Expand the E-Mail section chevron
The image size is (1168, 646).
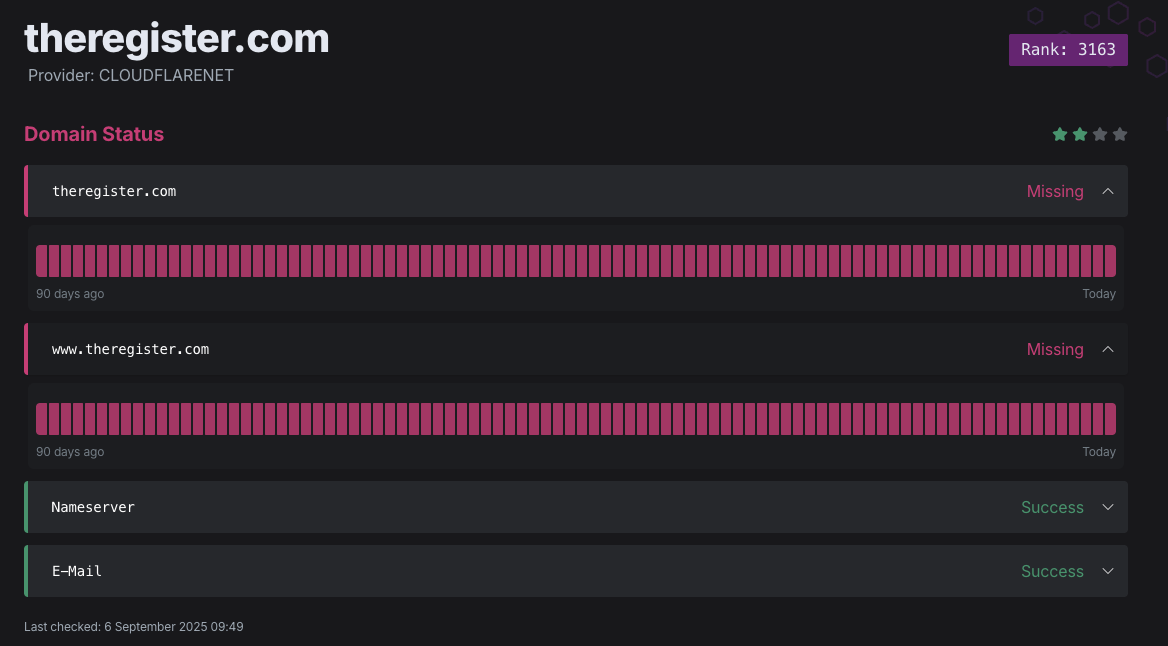[1107, 571]
